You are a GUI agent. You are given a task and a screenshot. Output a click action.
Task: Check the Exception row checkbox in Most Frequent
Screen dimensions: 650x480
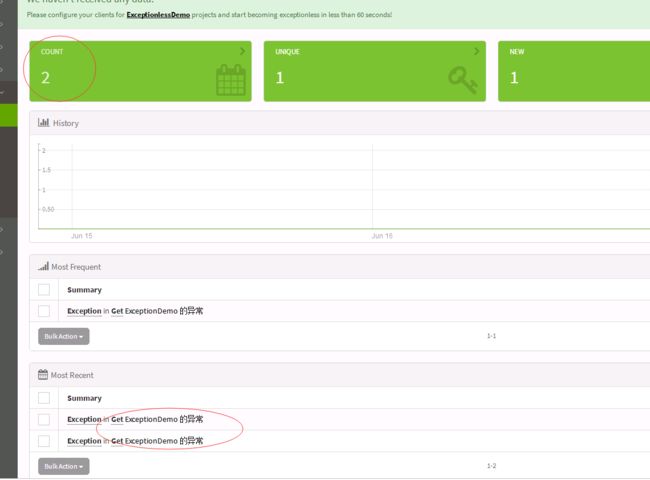point(44,311)
